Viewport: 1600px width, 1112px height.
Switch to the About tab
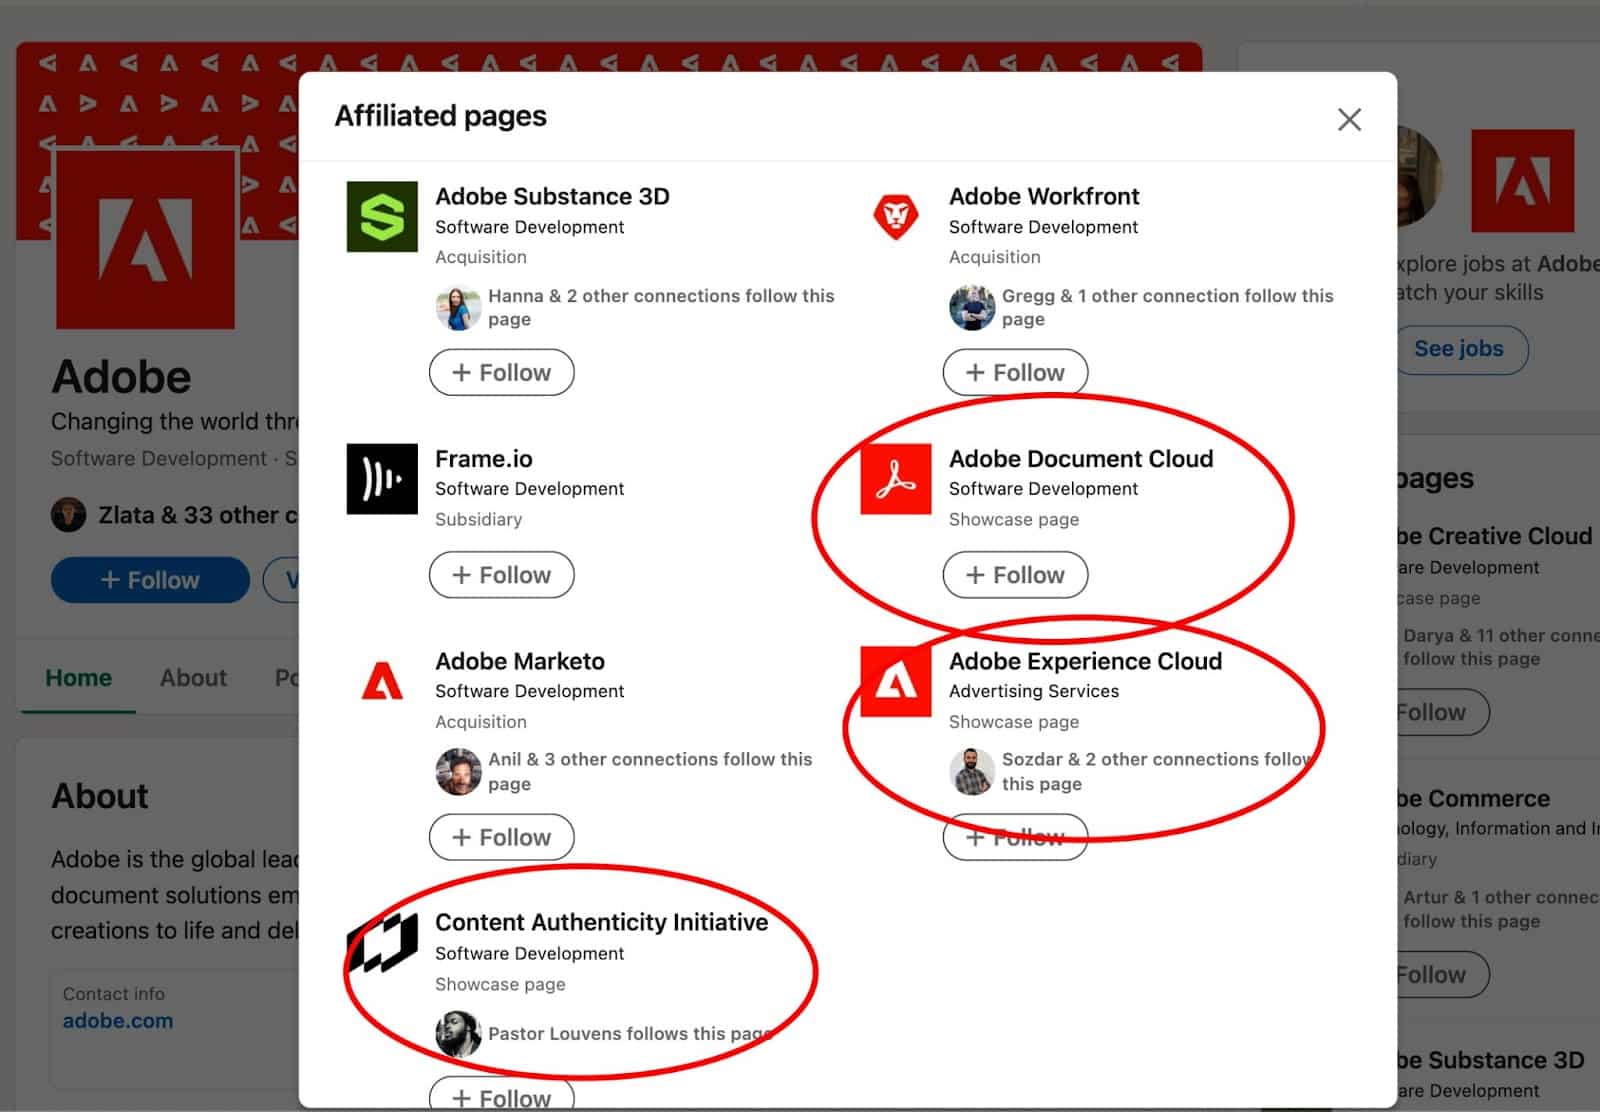click(192, 678)
